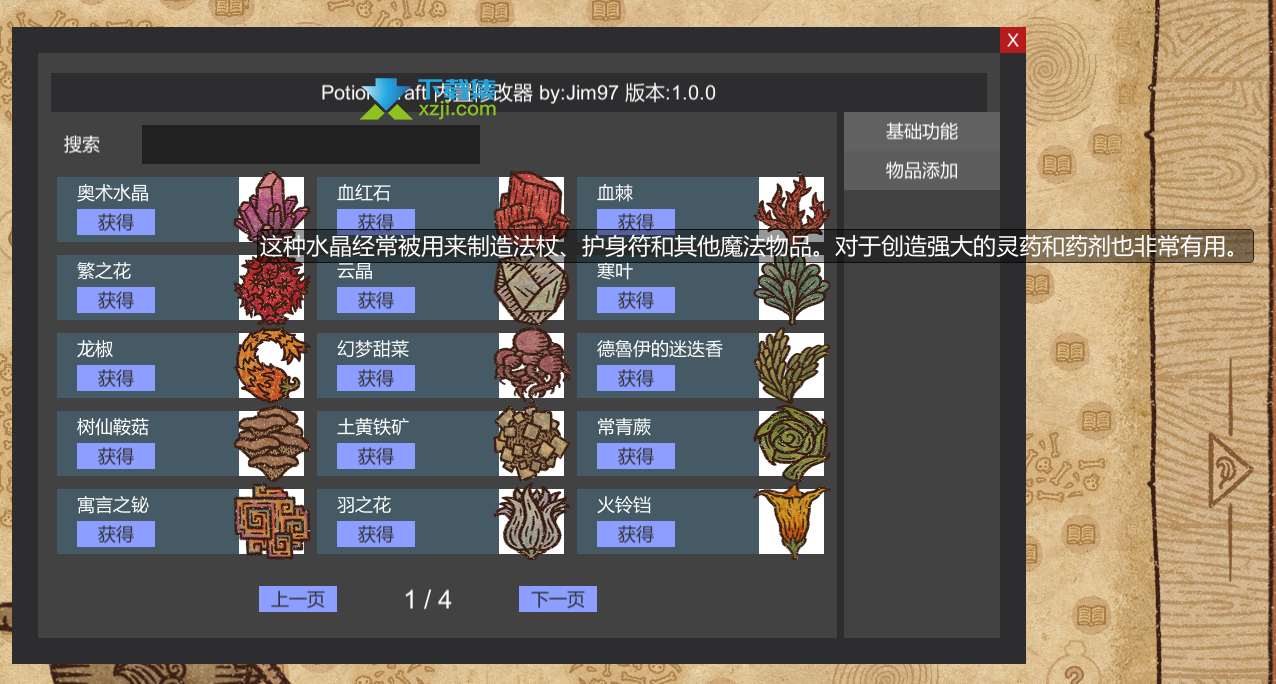Switch to the 物品添加 tab
Screen dimensions: 1276x684
tap(922, 171)
